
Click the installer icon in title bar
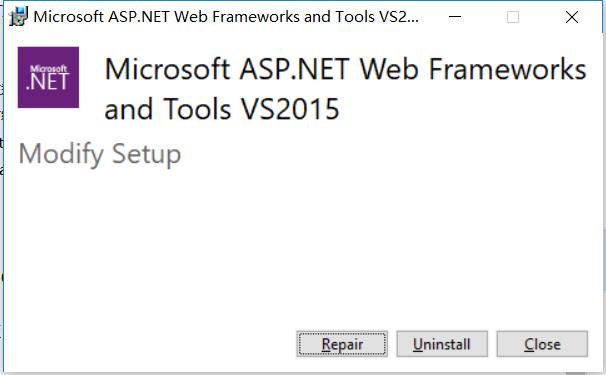pyautogui.click(x=18, y=17)
